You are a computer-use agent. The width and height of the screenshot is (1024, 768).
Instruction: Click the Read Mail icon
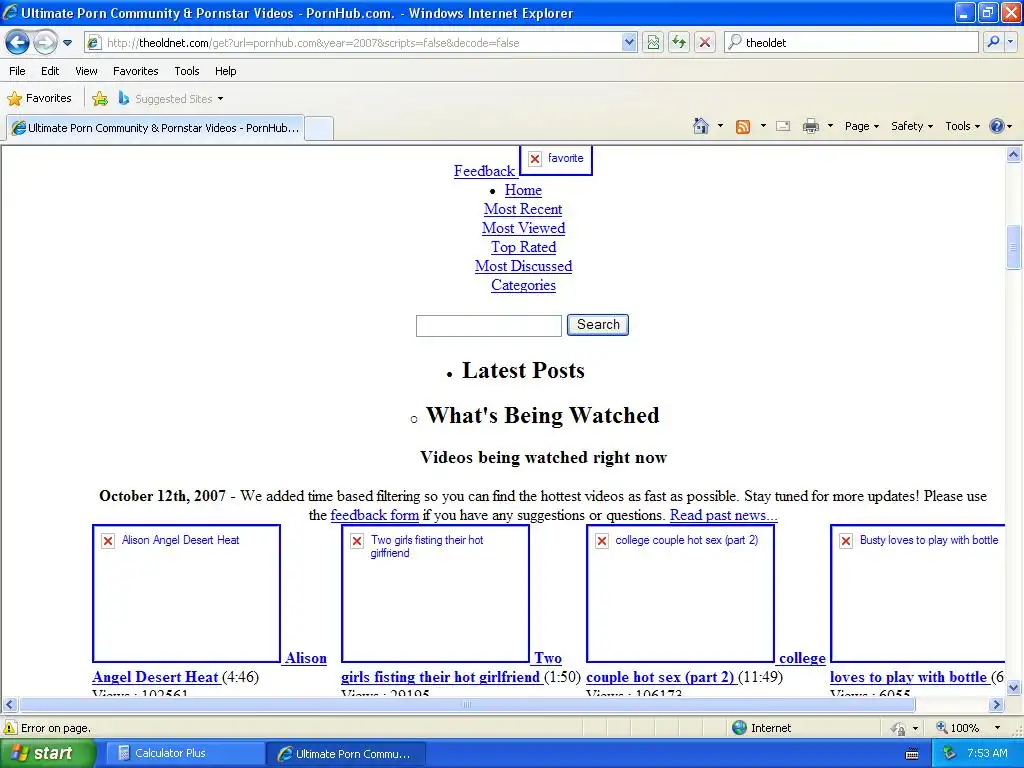click(783, 126)
